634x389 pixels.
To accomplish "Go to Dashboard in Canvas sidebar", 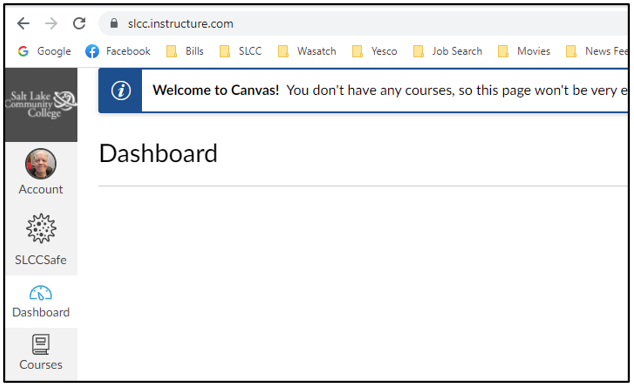I will [x=41, y=302].
